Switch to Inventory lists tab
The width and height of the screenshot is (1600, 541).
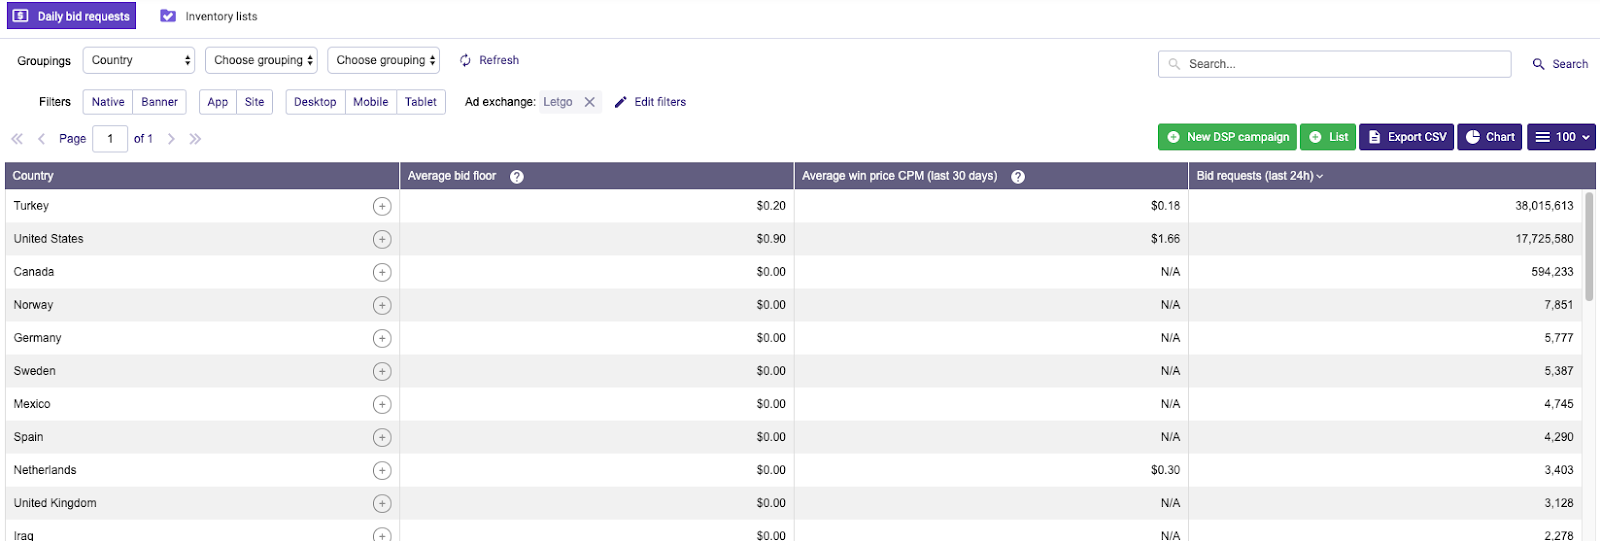[x=209, y=16]
